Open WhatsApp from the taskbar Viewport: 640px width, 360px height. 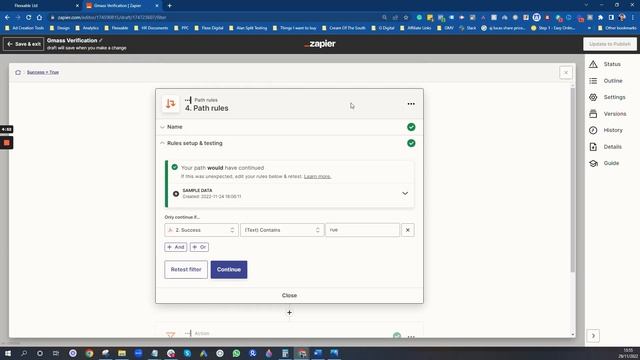(236, 353)
